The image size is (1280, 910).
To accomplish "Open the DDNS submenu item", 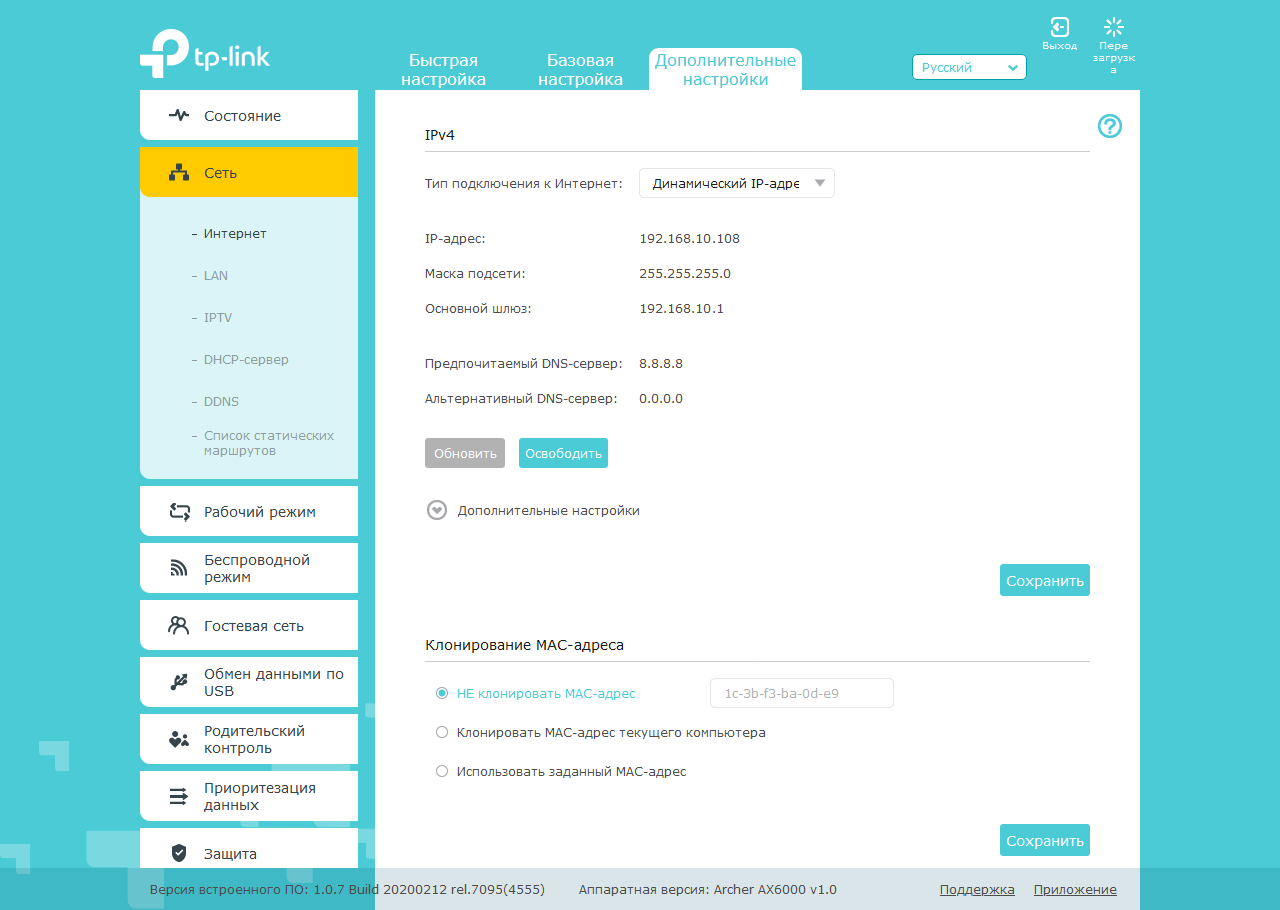I will [221, 401].
